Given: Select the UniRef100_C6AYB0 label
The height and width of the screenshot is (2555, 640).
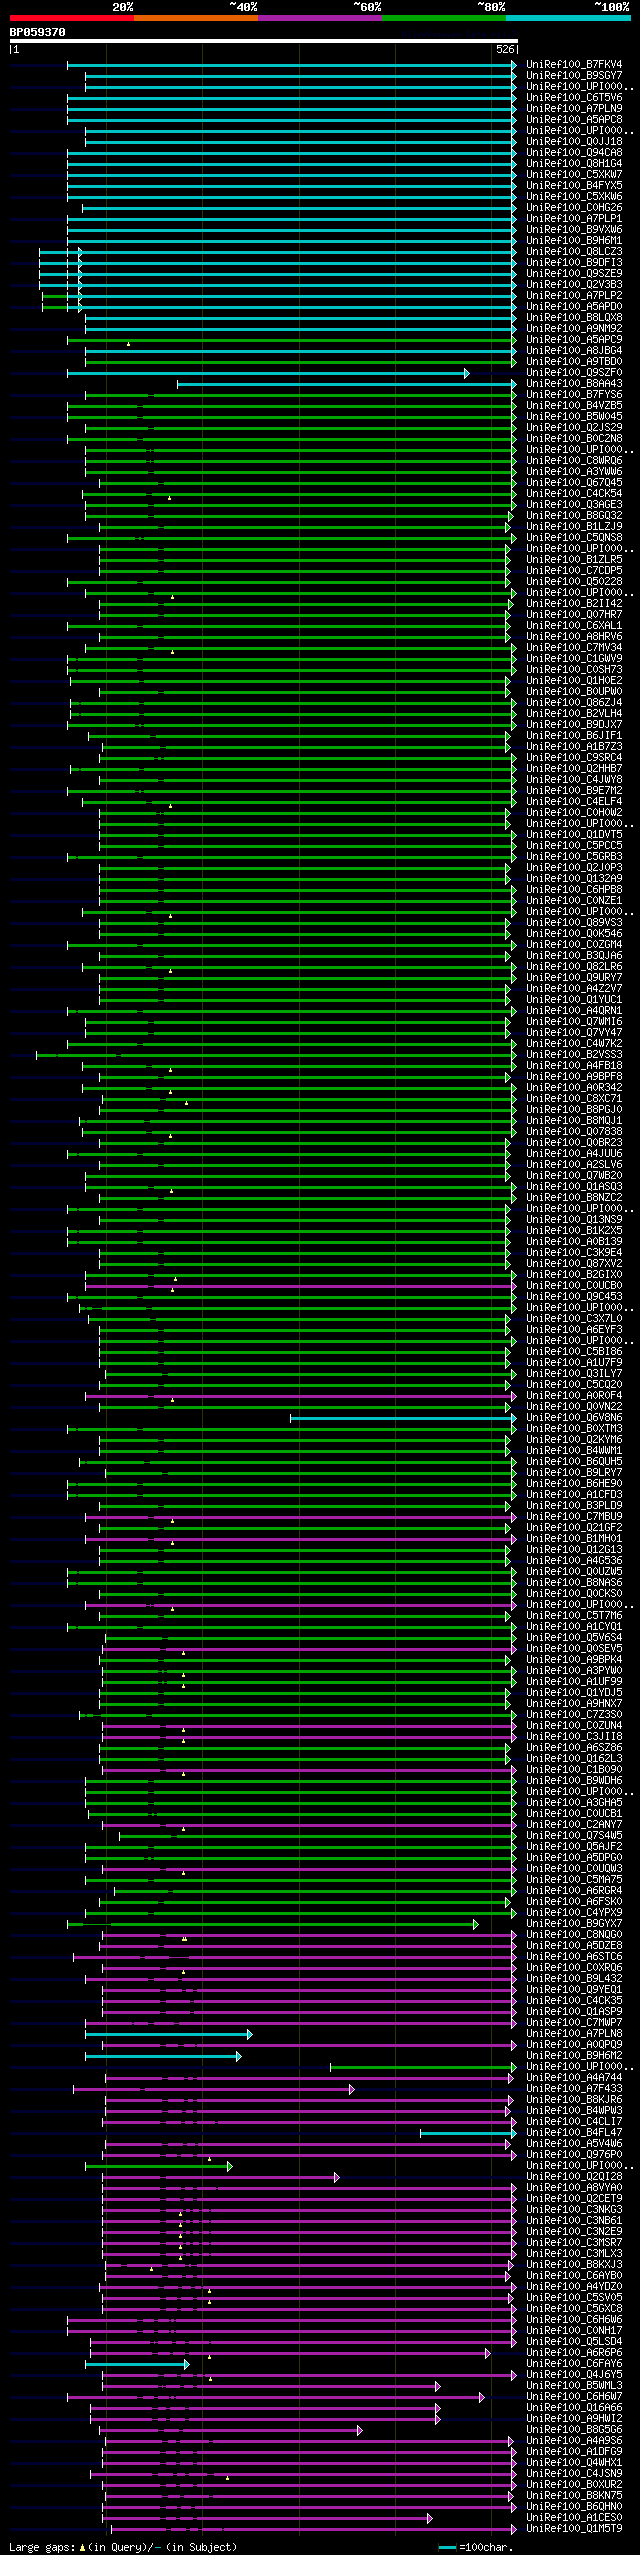Looking at the screenshot, I should click(574, 2276).
